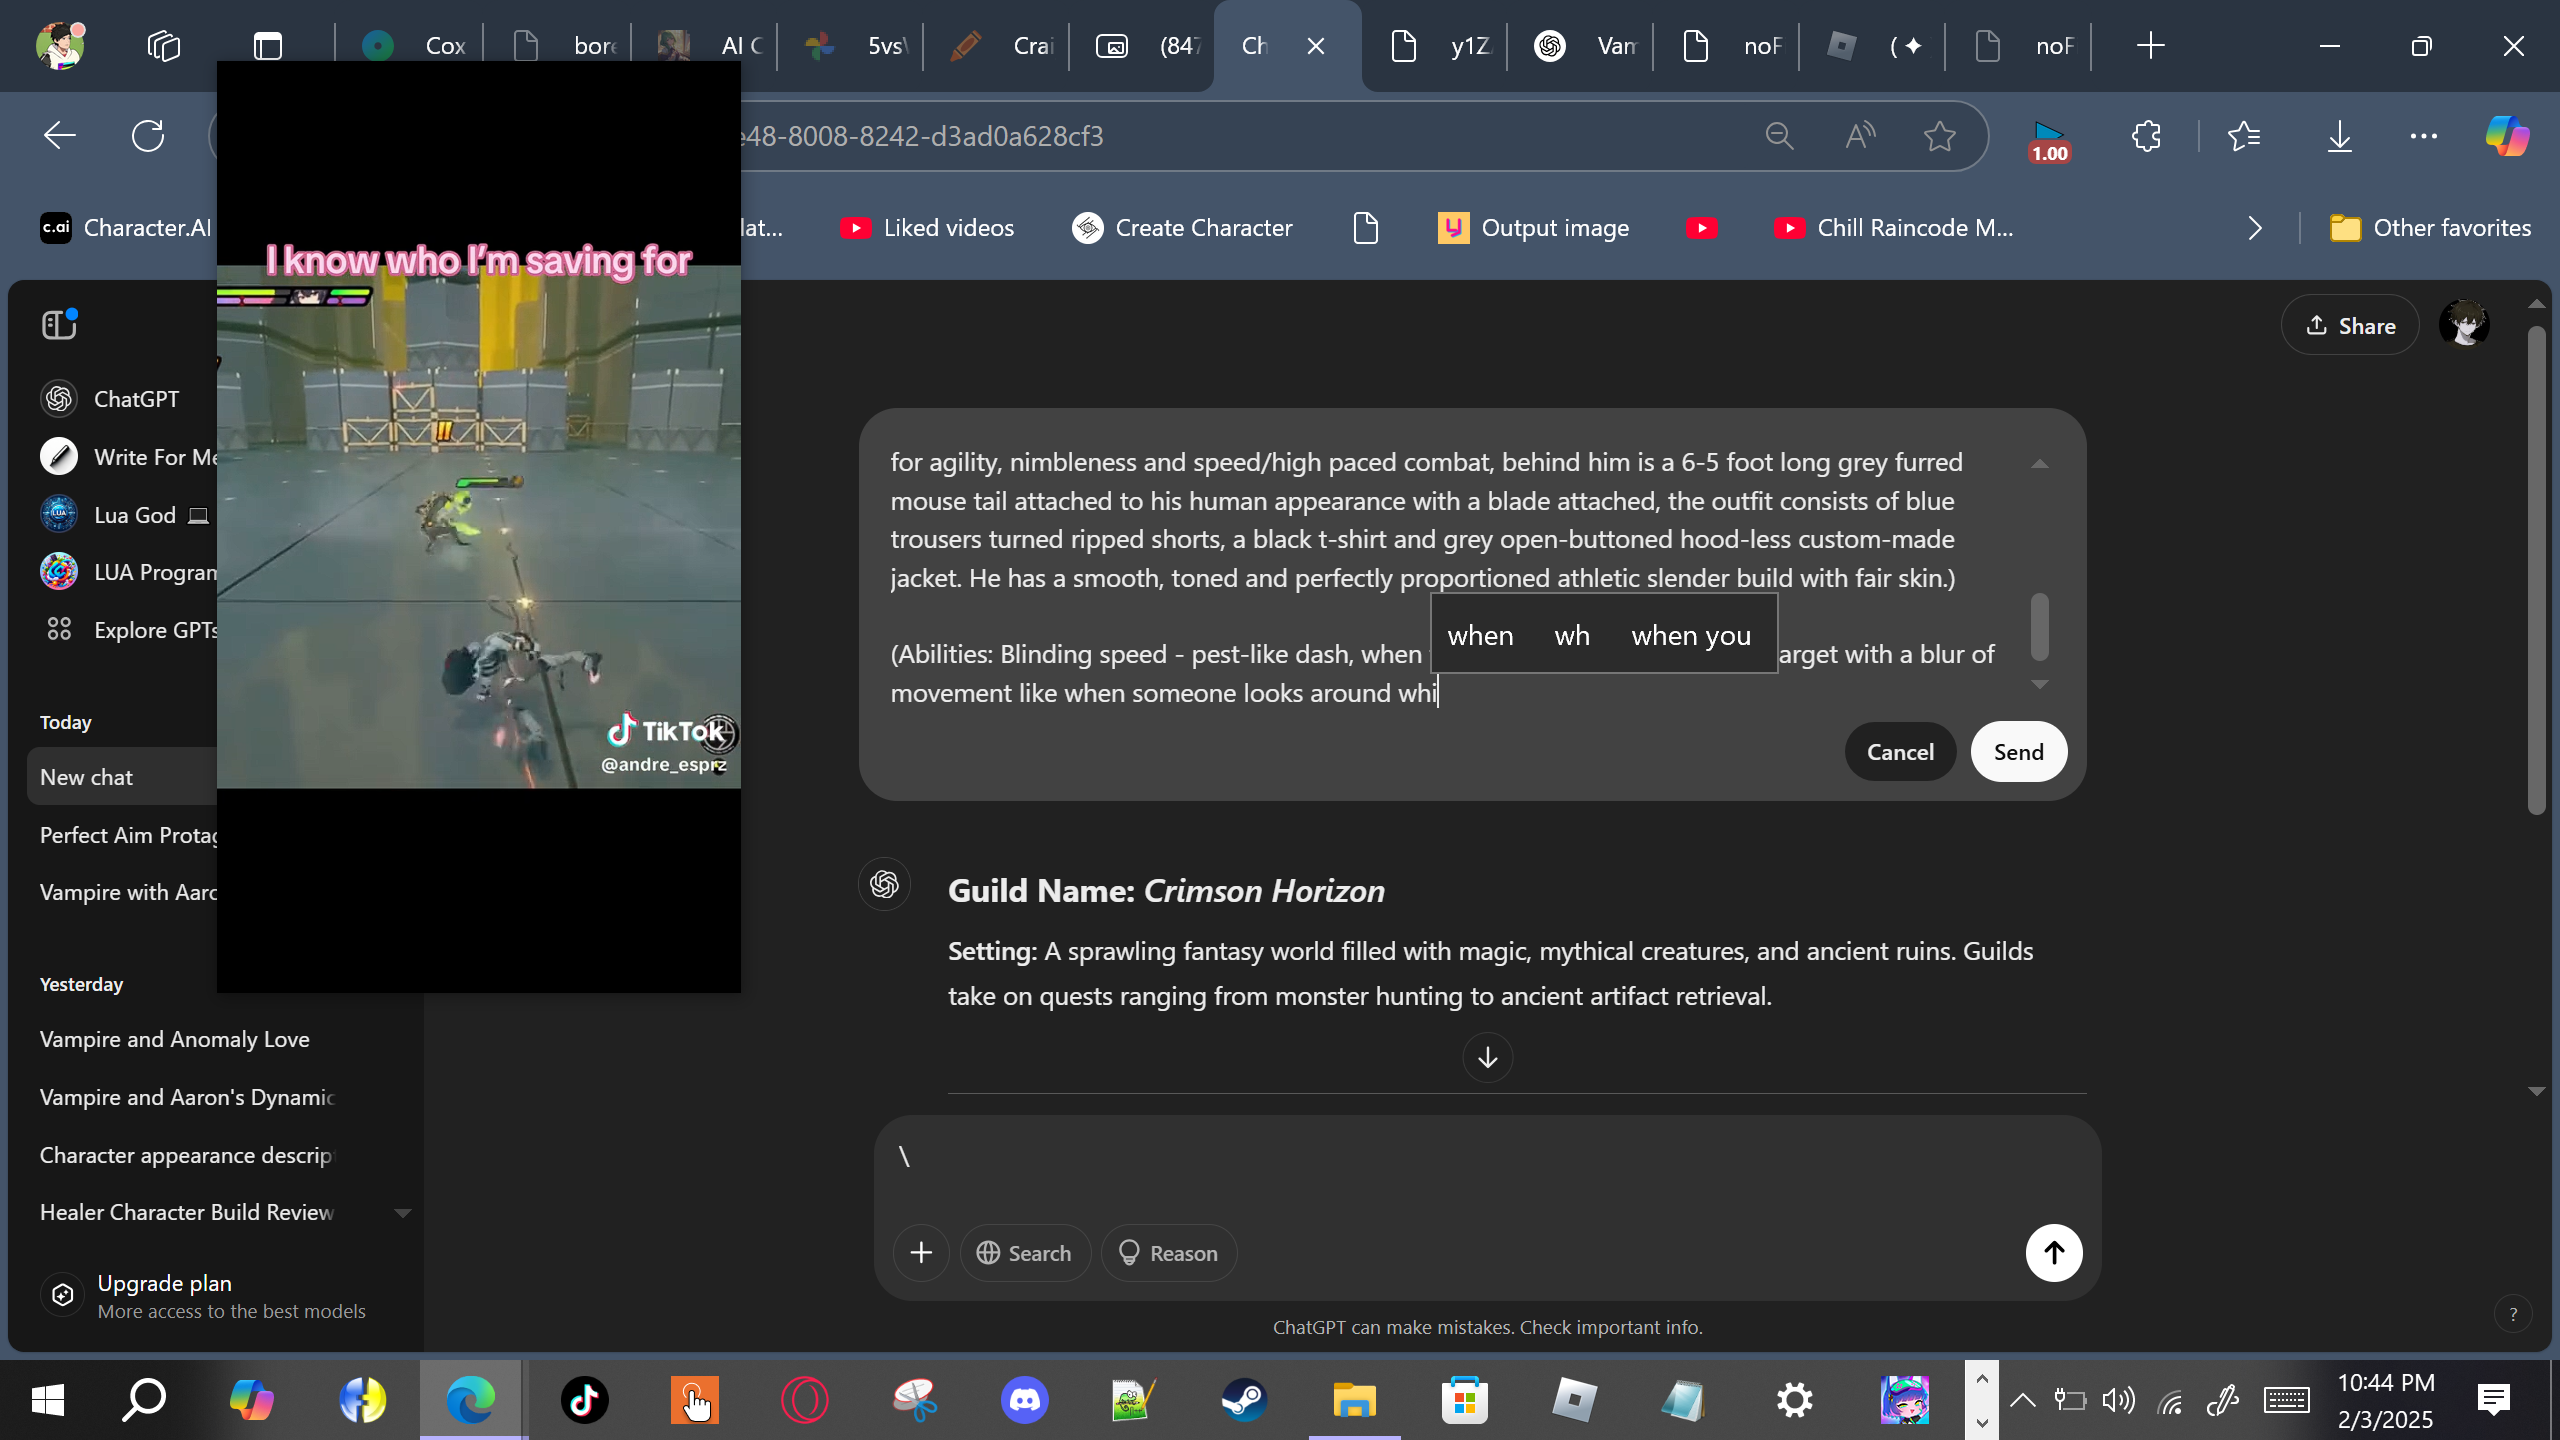2560x1440 pixels.
Task: Open the volume control in system tray
Action: (x=2118, y=1400)
